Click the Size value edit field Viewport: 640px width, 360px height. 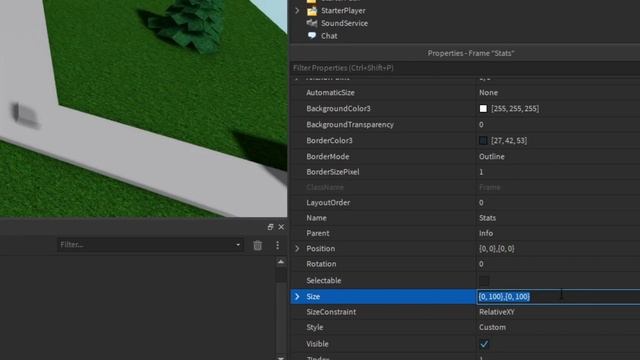558,296
